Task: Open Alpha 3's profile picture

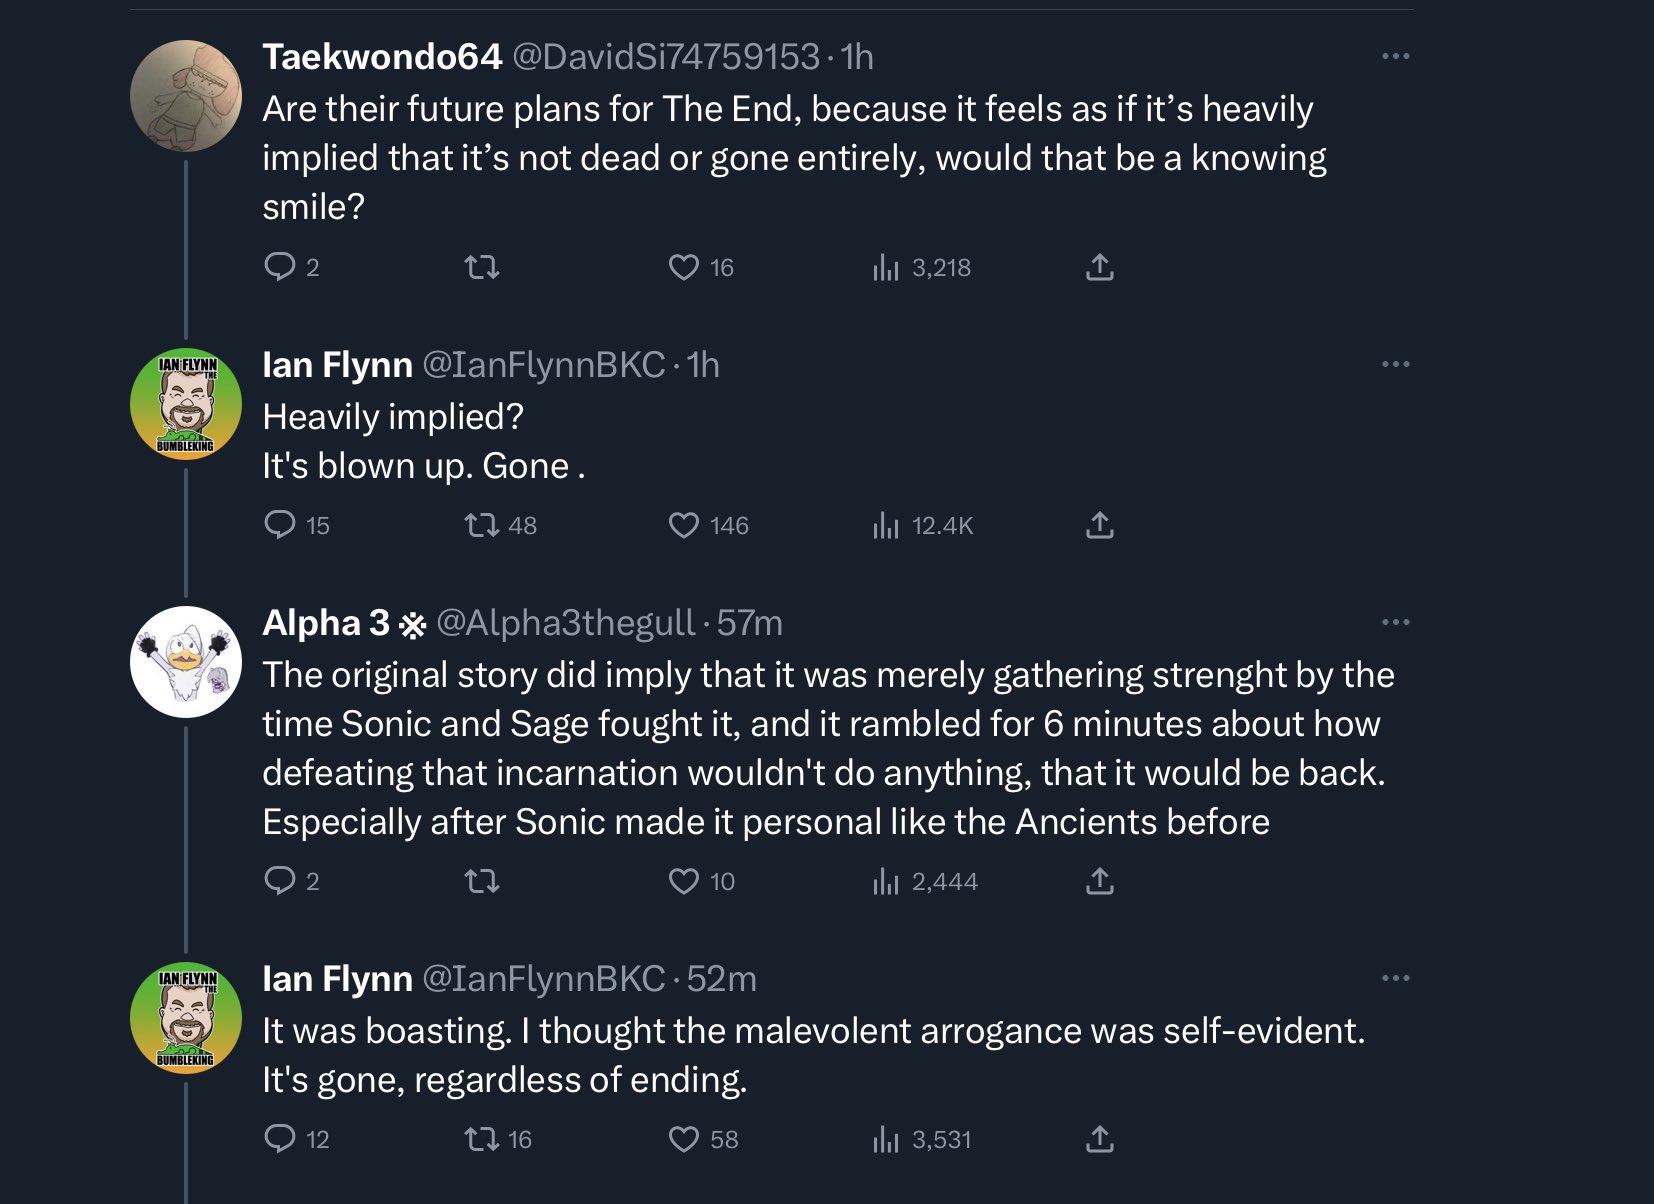Action: coord(186,662)
